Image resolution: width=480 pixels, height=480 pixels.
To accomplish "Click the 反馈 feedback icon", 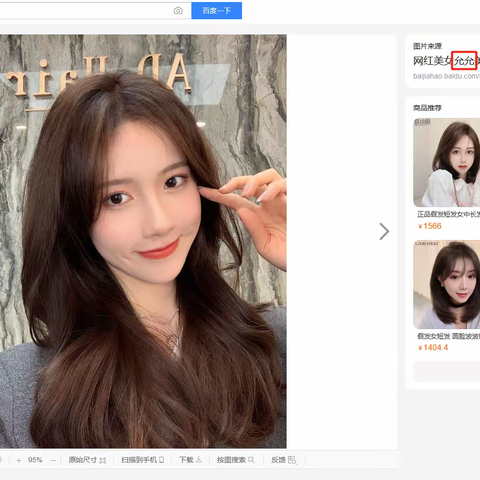I will 292,460.
